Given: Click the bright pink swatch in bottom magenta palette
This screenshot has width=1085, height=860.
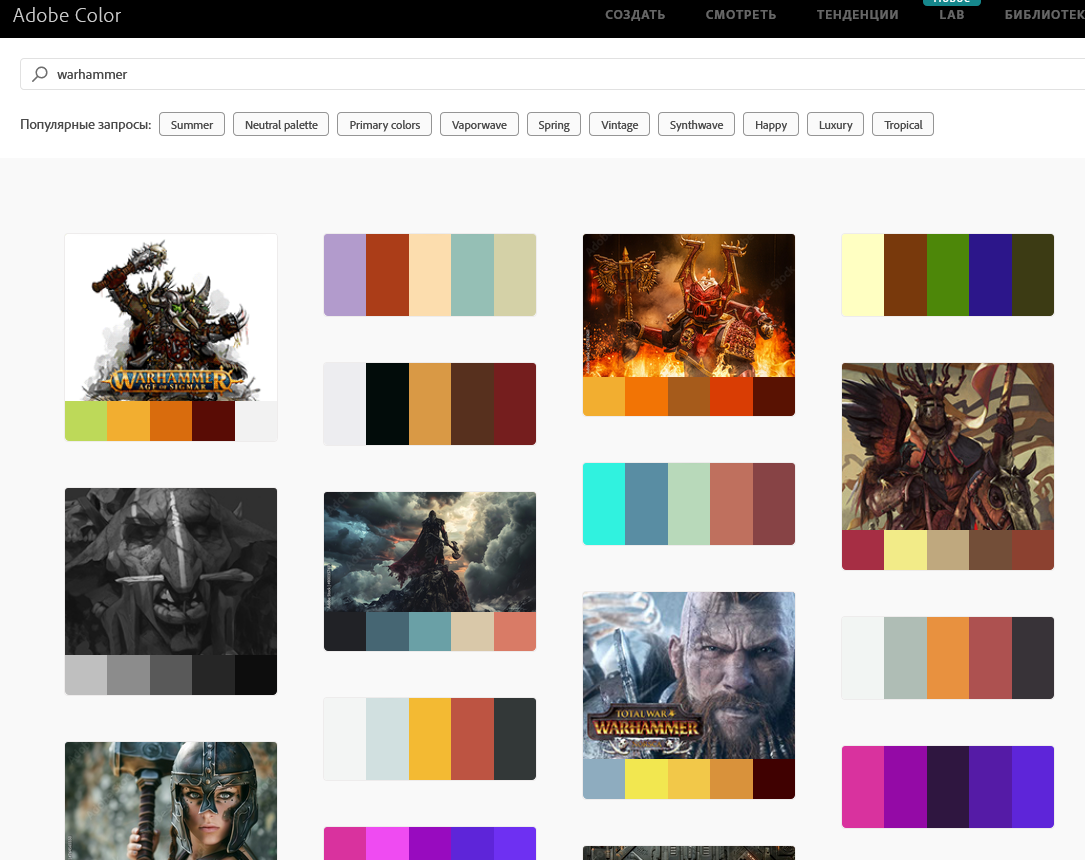Looking at the screenshot, I should click(388, 843).
